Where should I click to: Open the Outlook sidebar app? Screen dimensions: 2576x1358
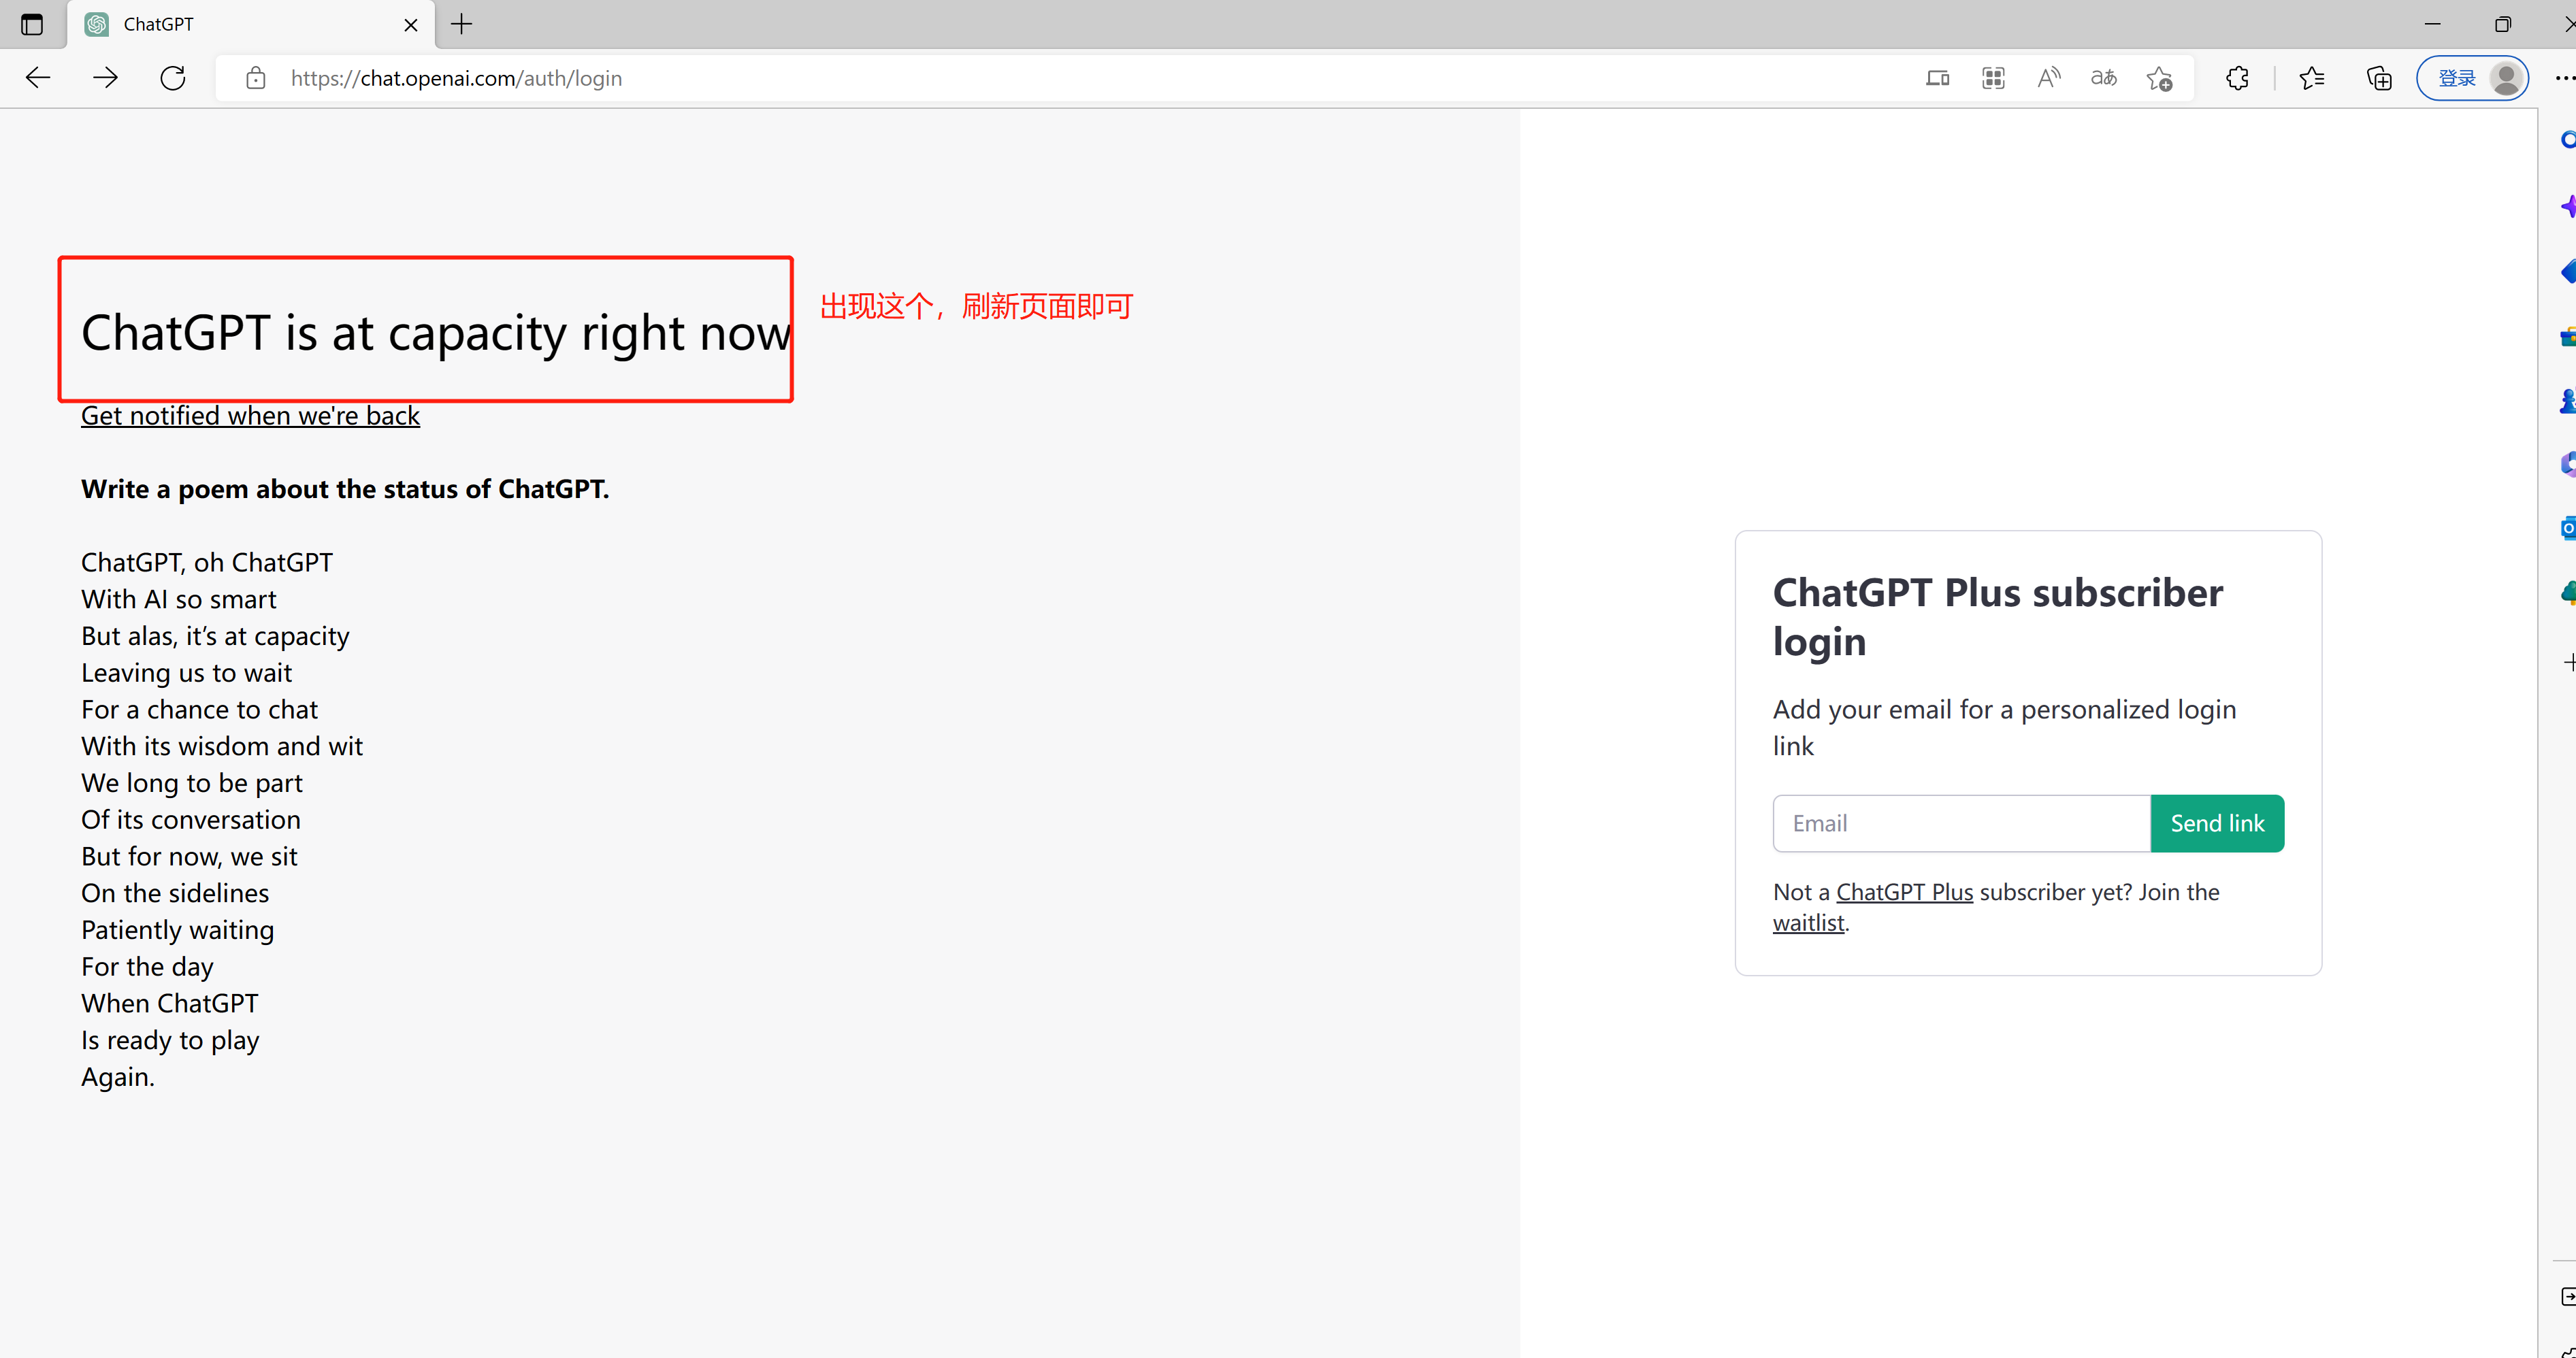[2568, 528]
